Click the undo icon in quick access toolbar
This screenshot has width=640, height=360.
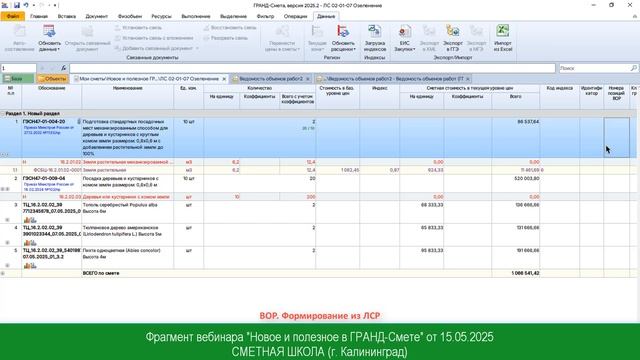pyautogui.click(x=26, y=5)
